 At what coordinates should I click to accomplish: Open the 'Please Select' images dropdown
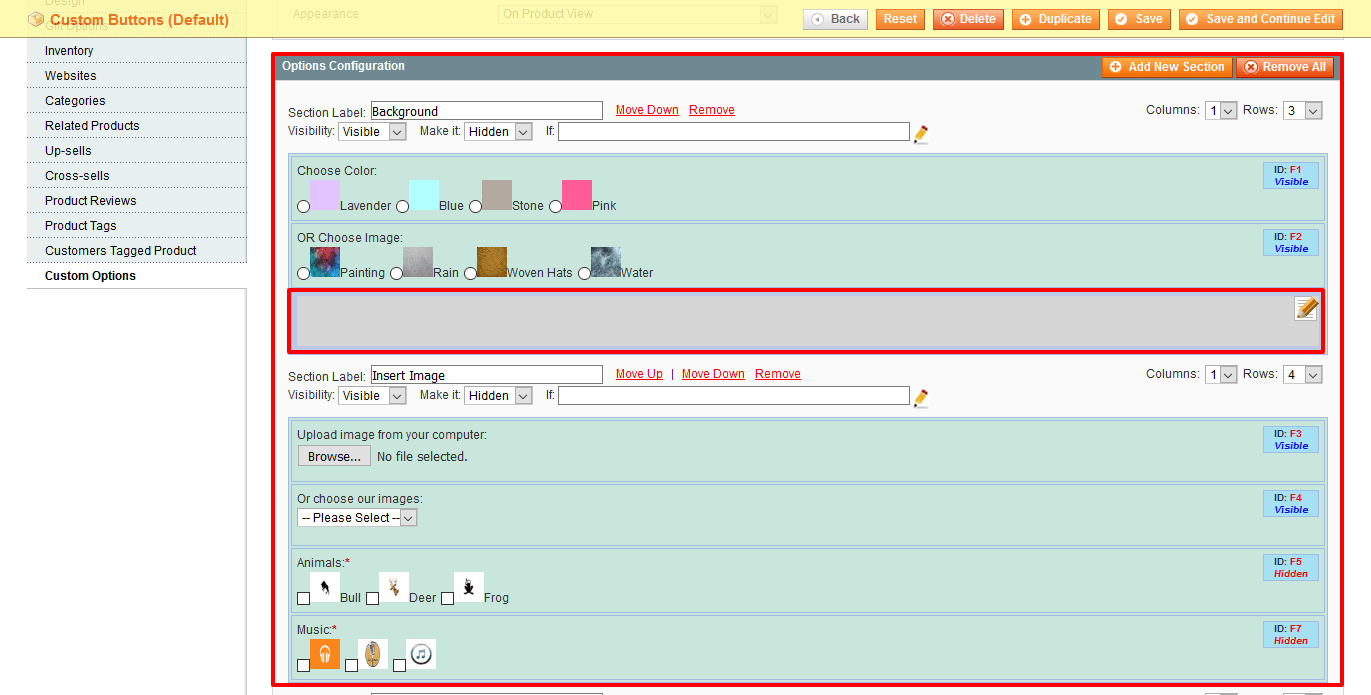tap(357, 518)
